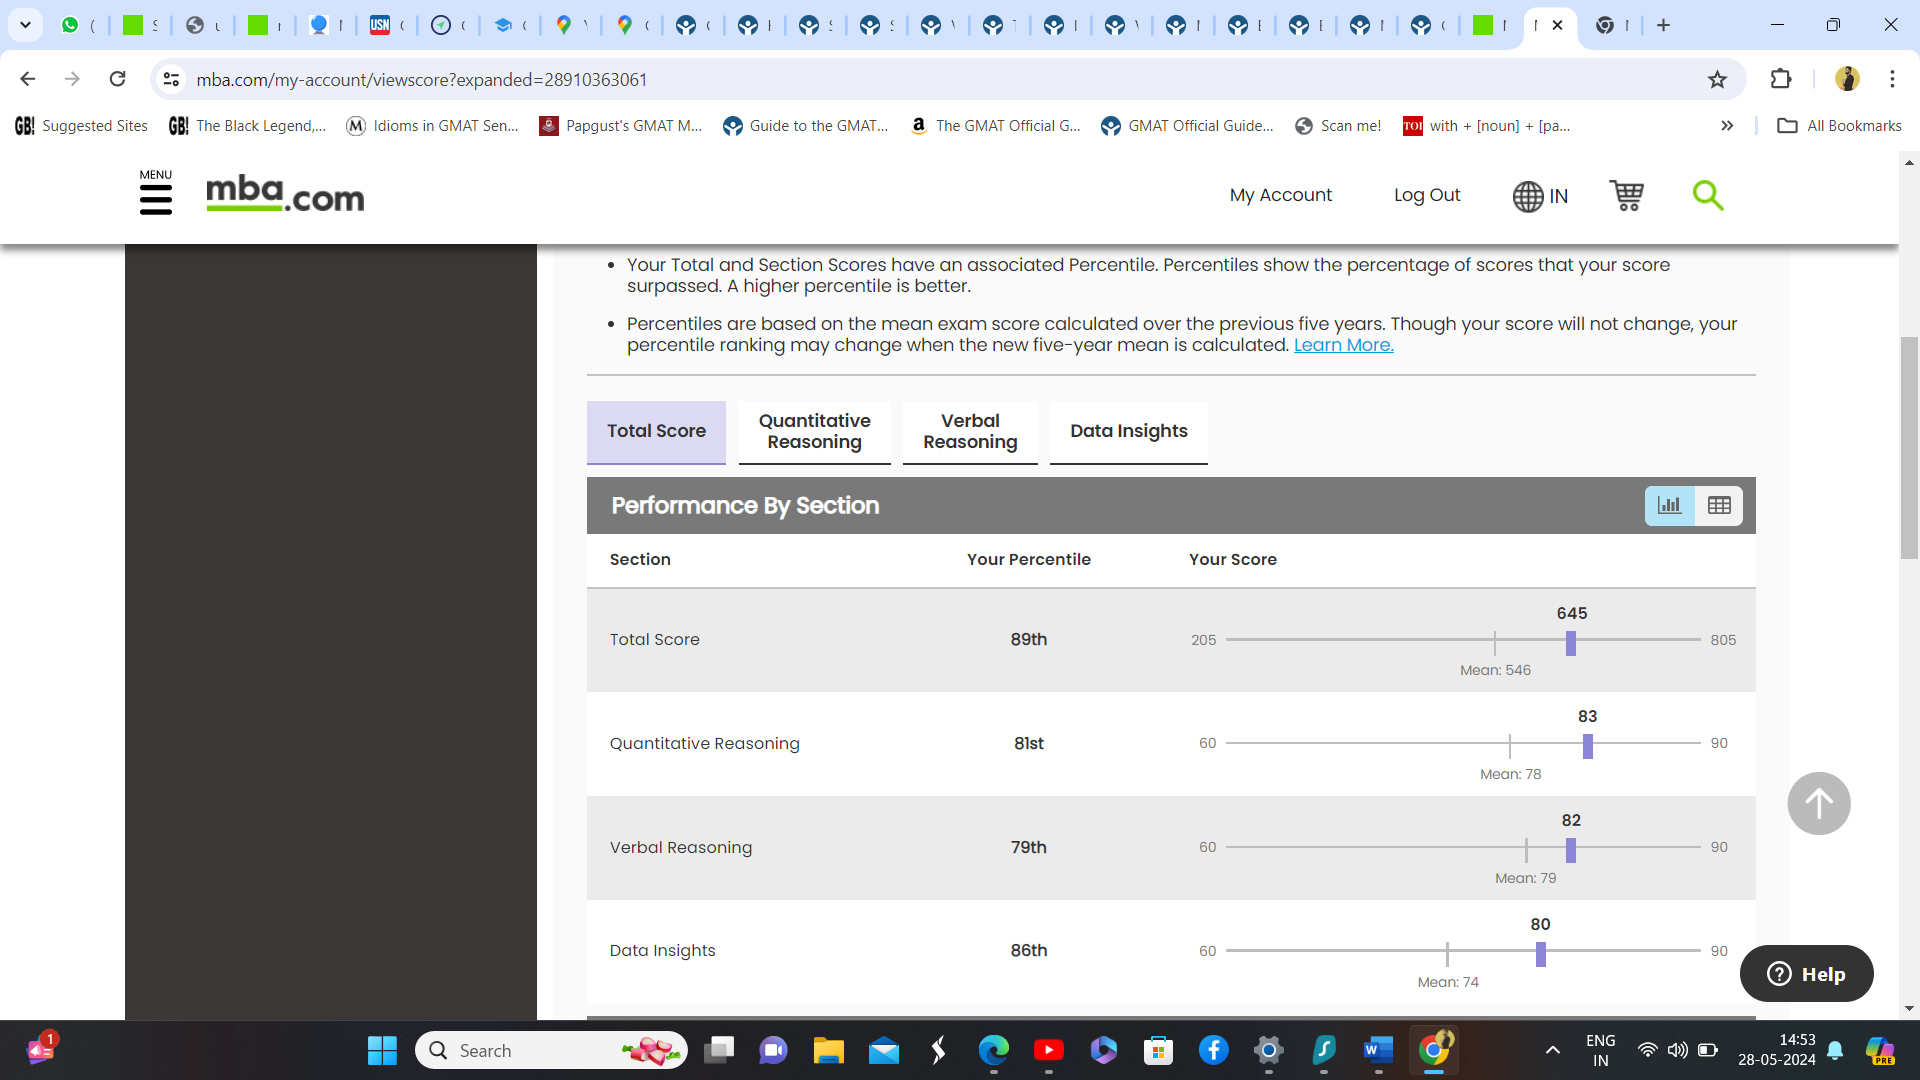Reload the page
The height and width of the screenshot is (1080, 1920).
pos(118,79)
